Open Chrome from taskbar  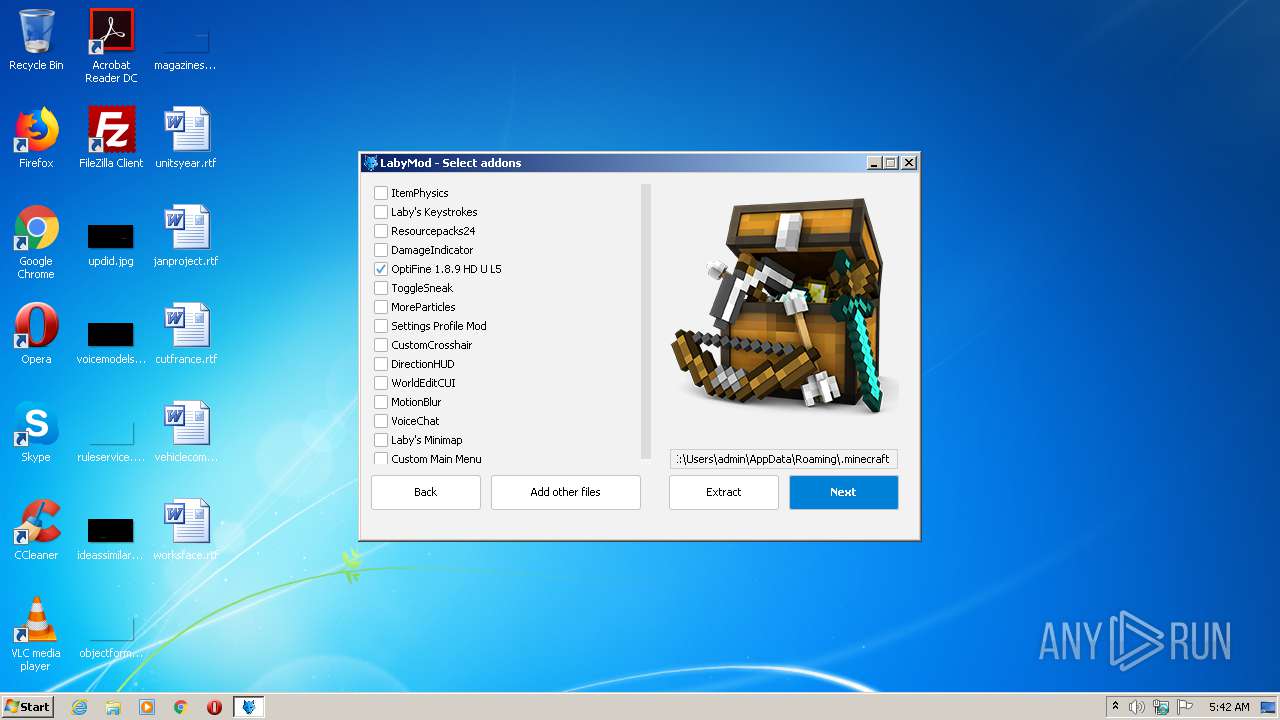181,707
